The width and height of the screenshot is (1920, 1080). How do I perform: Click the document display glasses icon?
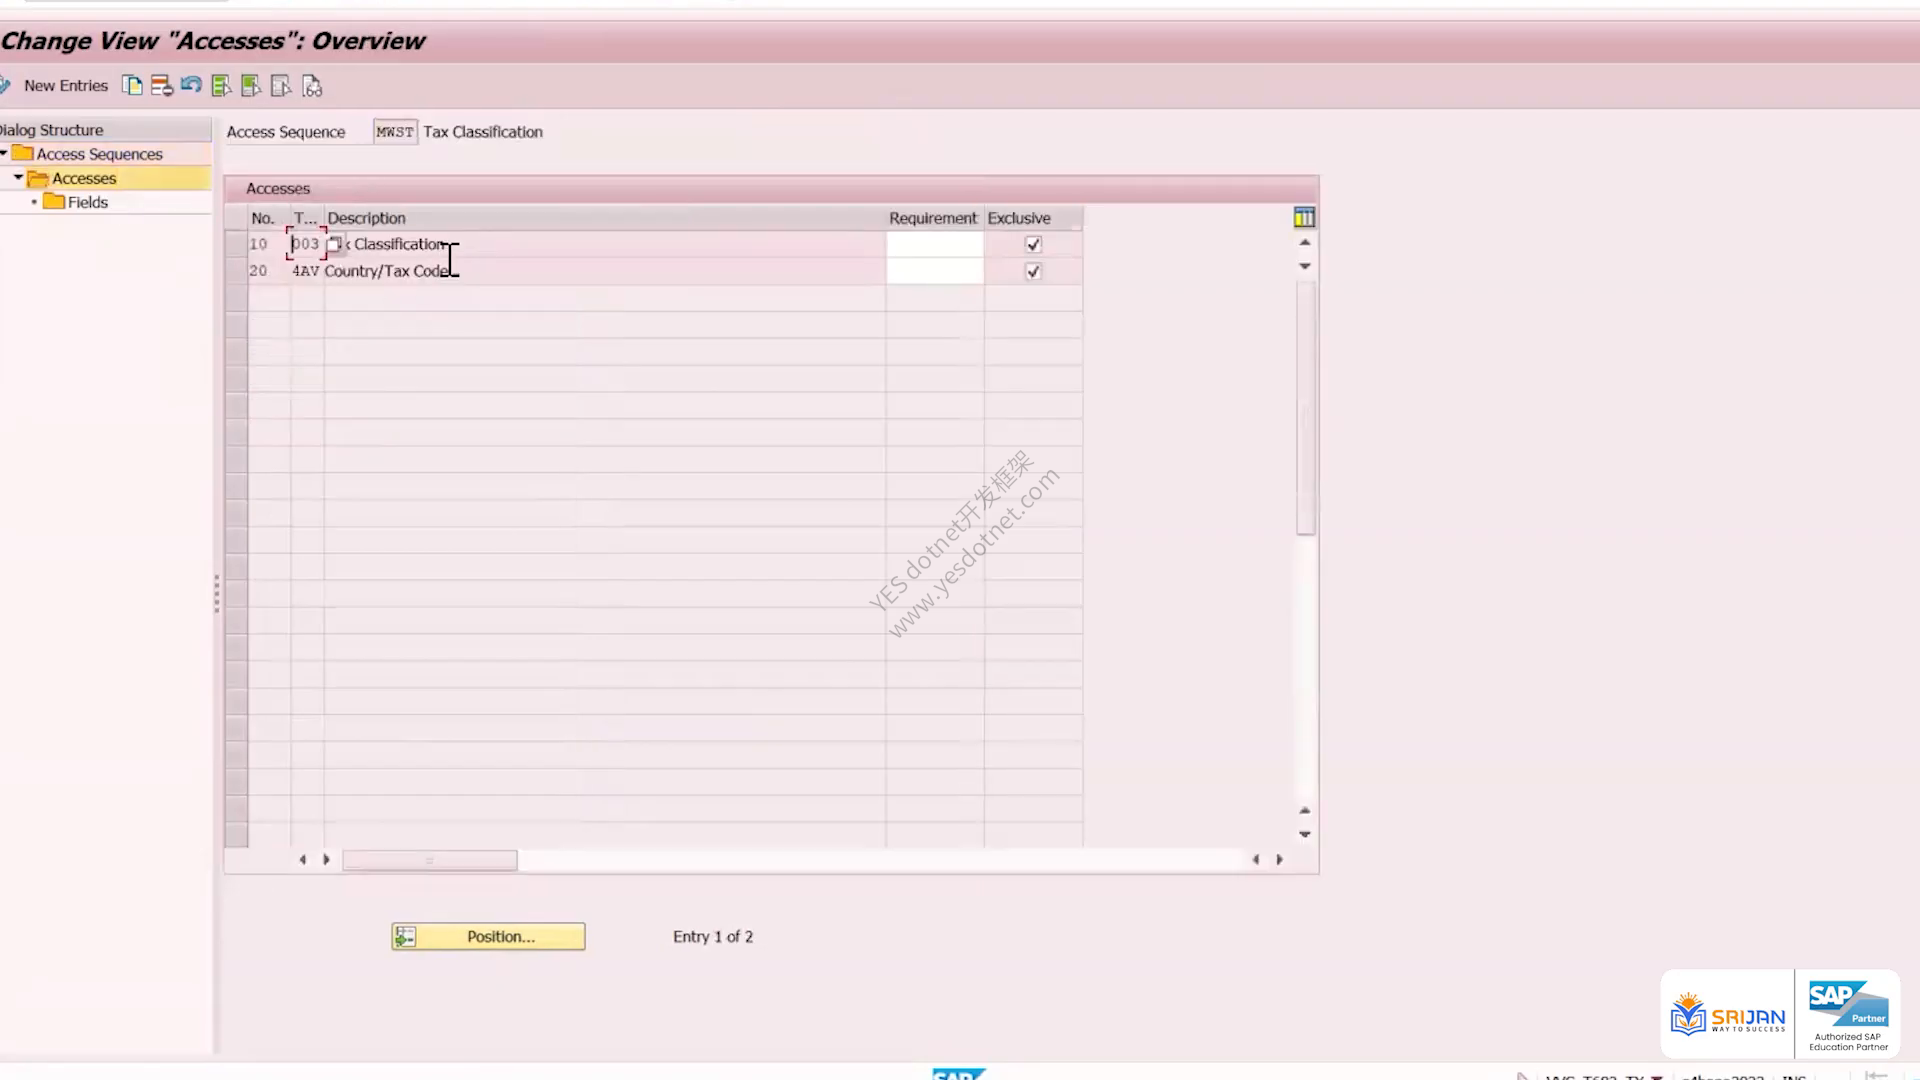[x=312, y=86]
